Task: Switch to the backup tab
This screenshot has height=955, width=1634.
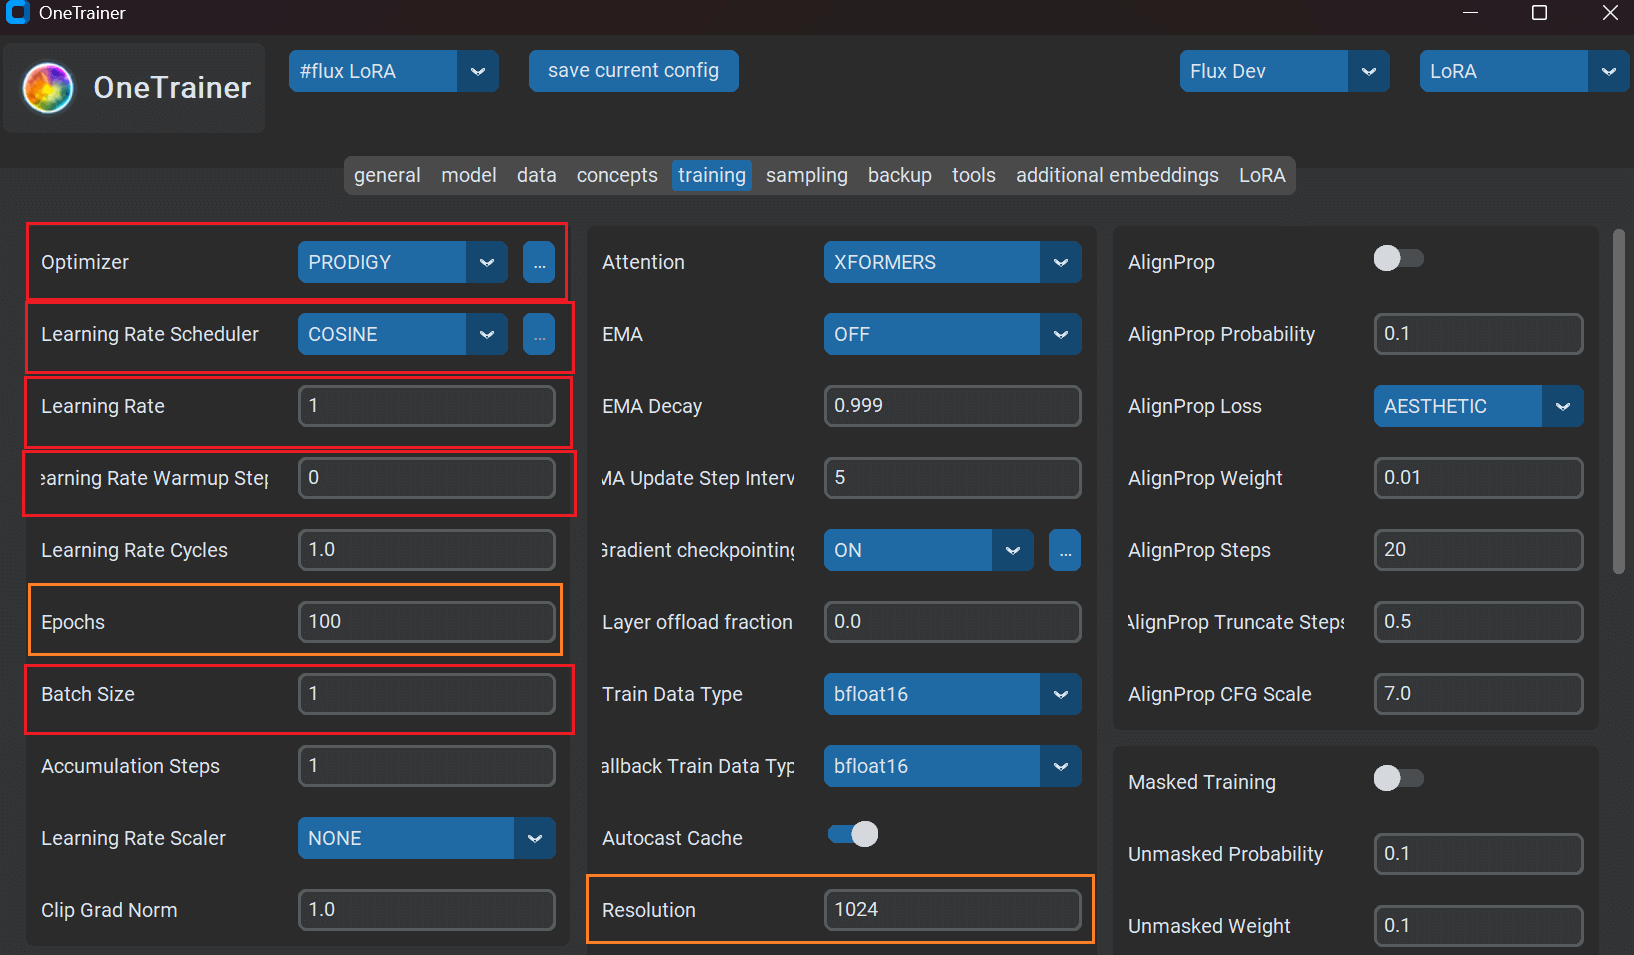Action: pyautogui.click(x=900, y=175)
